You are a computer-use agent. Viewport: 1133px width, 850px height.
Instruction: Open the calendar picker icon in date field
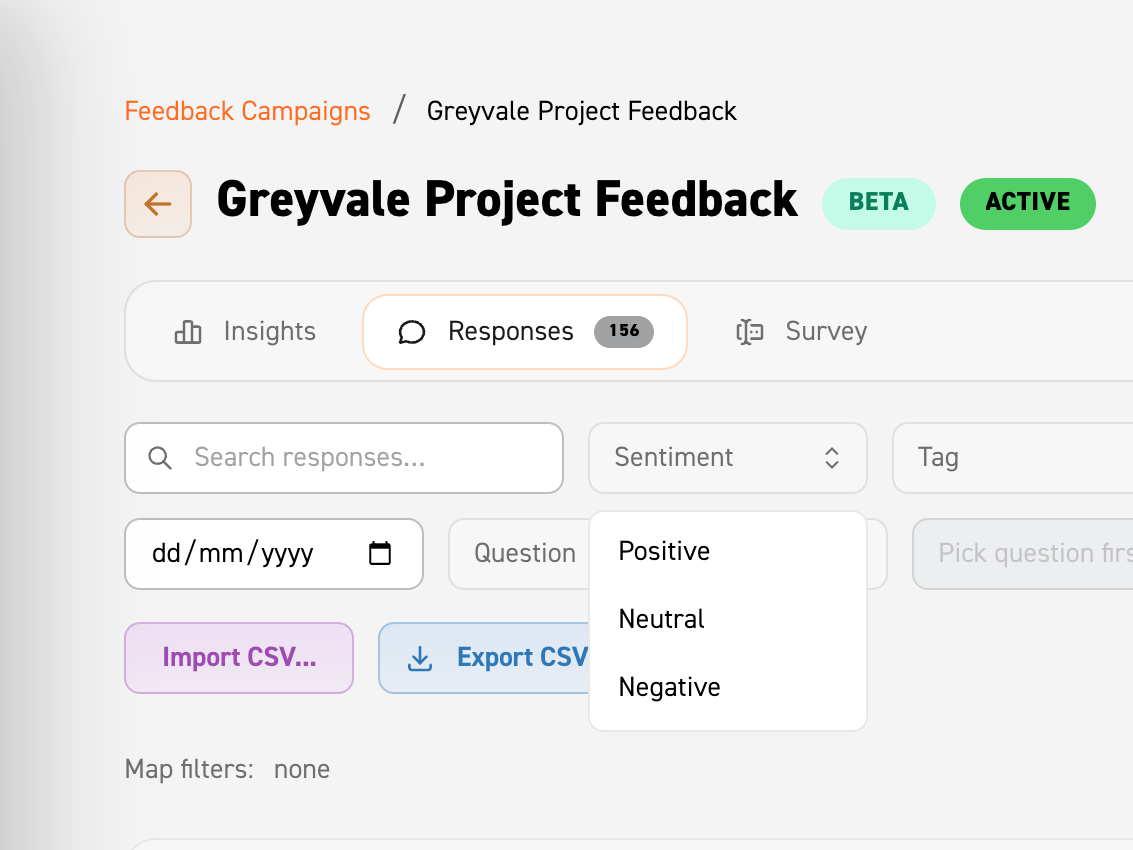380,553
